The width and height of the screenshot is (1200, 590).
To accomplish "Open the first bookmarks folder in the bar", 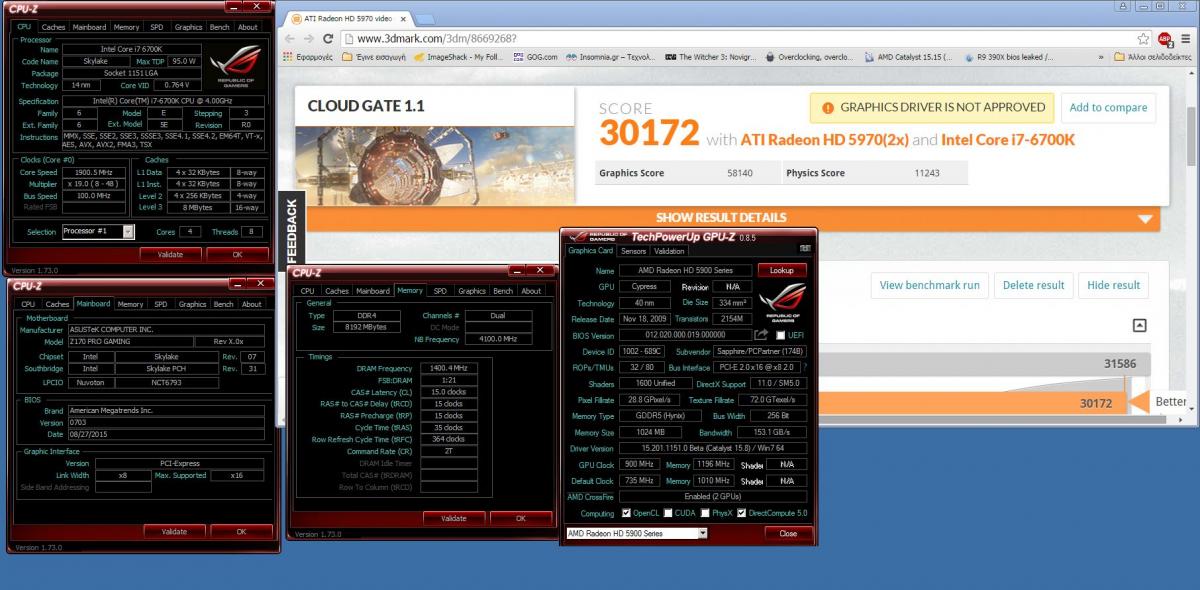I will tap(375, 57).
